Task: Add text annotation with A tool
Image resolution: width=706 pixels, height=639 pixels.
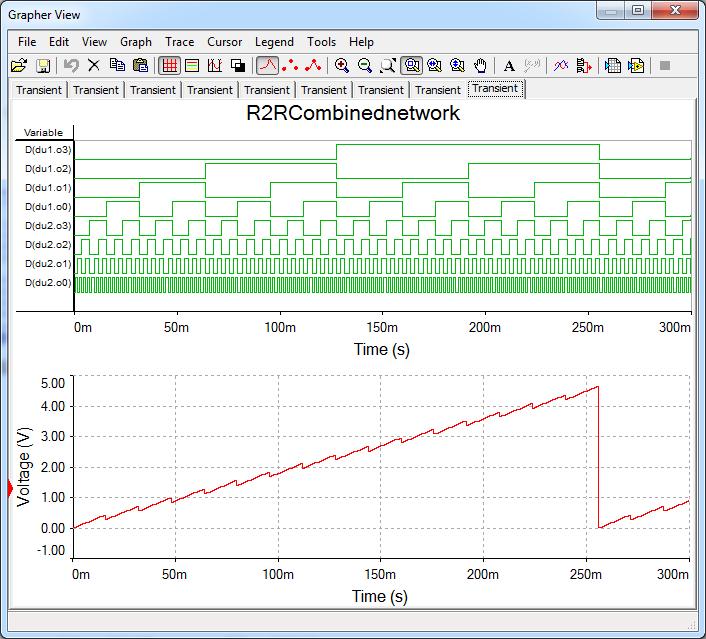Action: 509,66
